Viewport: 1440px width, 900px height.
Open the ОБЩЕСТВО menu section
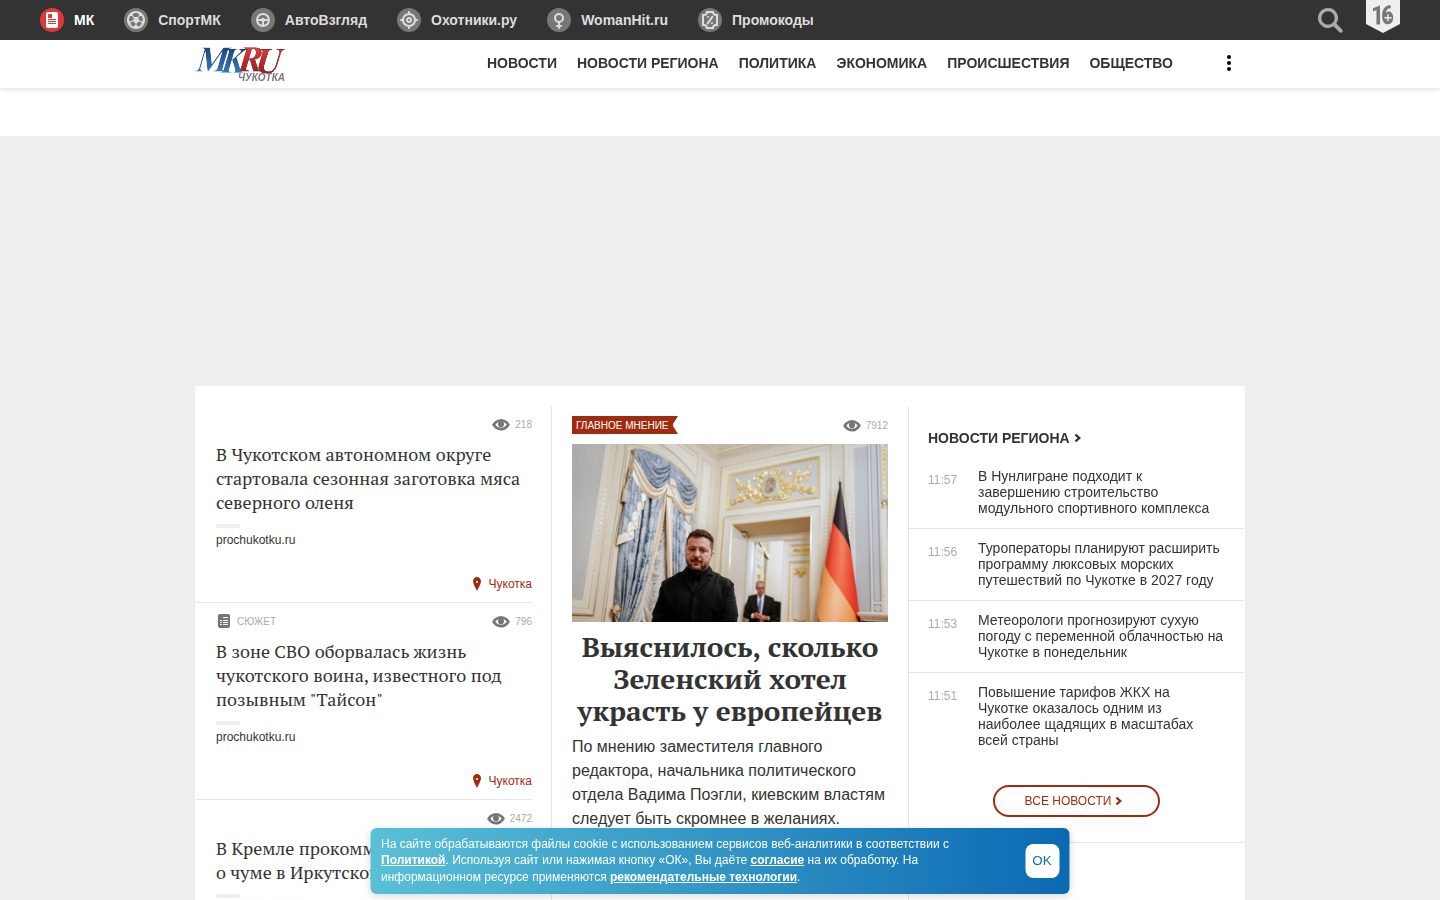(1131, 63)
